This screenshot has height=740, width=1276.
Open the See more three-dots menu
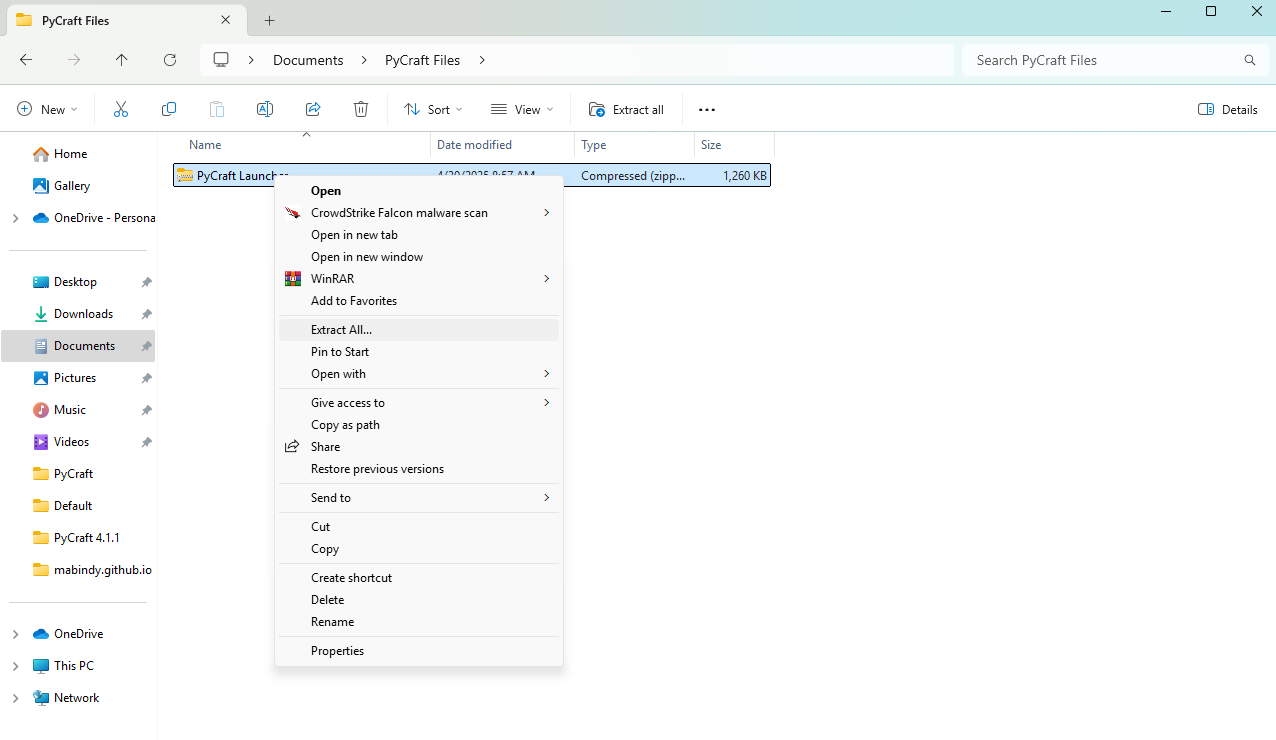707,109
